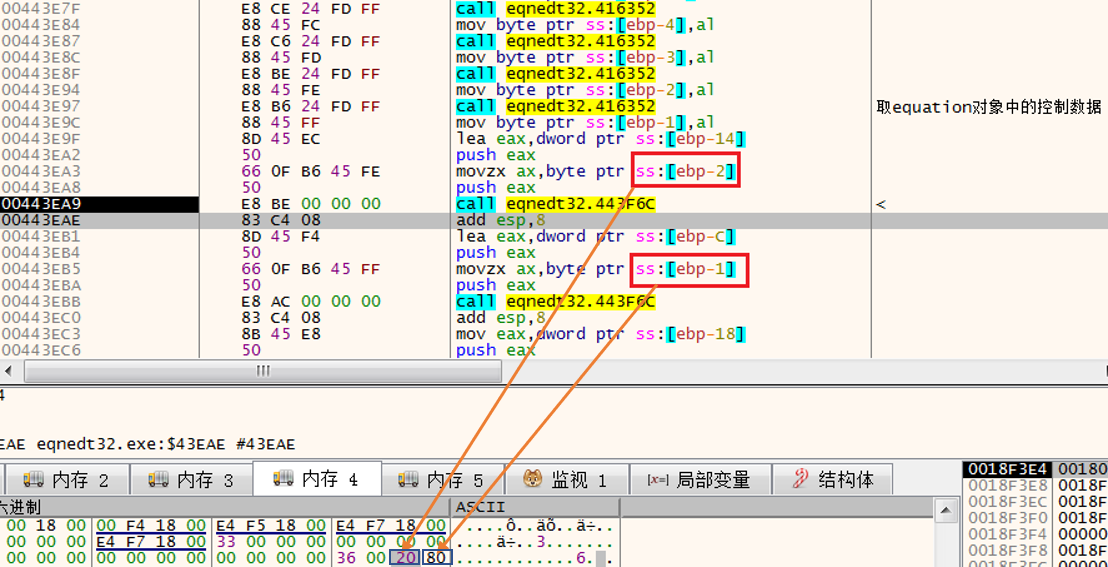This screenshot has height=567, width=1108.
Task: Open the 监视 1 watch tab
Action: [565, 480]
